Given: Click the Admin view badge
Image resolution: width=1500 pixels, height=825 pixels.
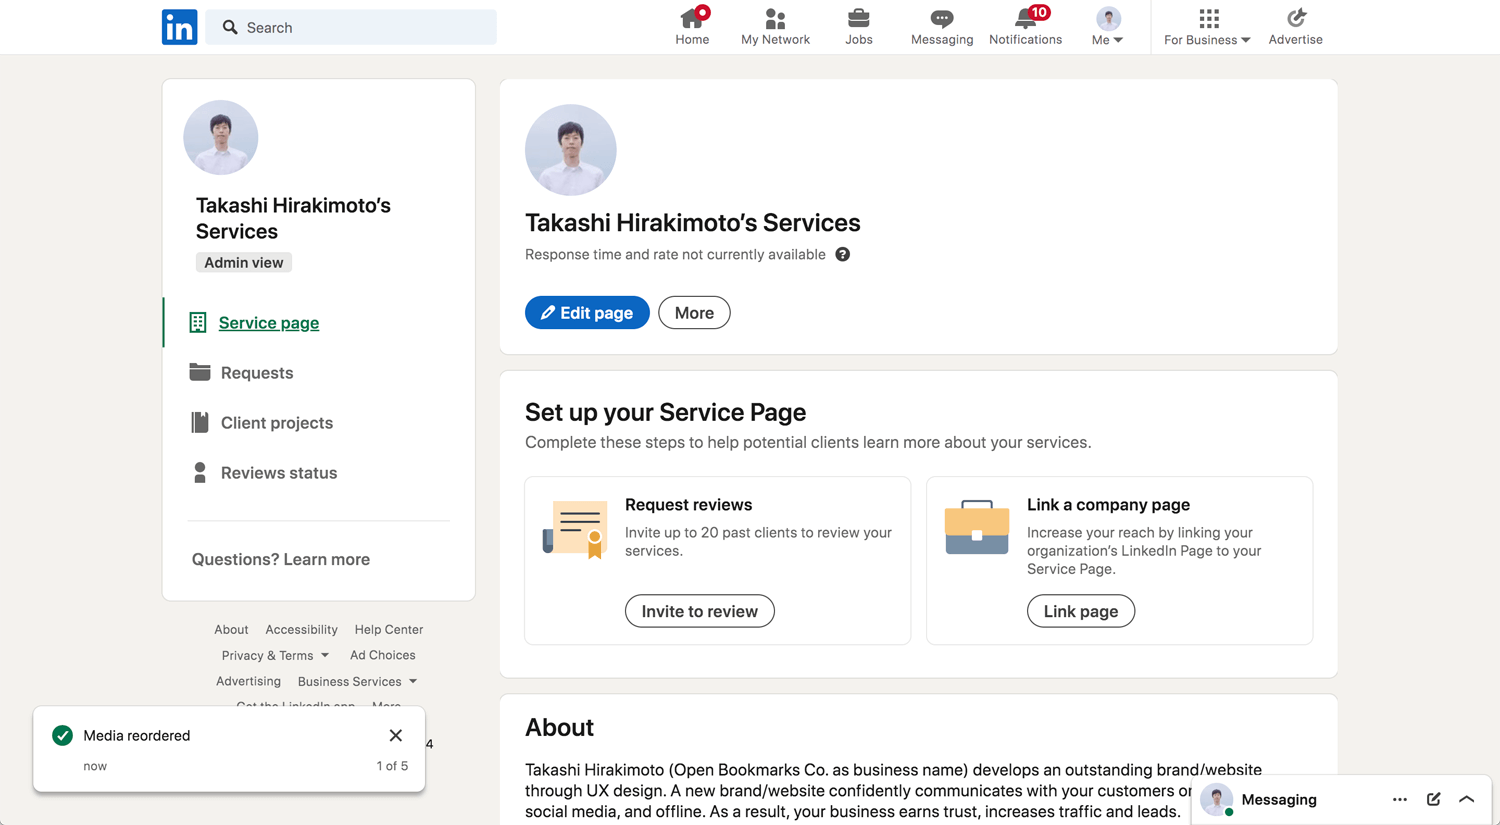Looking at the screenshot, I should coord(244,262).
